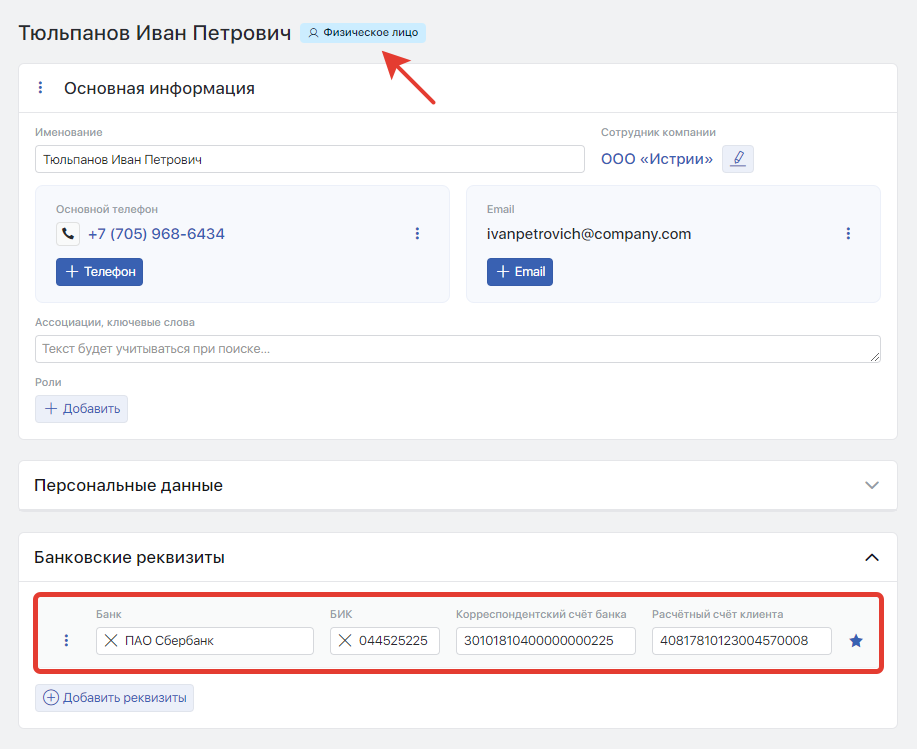Click the phone call icon beside the number
Viewport: 917px width, 749px height.
tap(68, 234)
